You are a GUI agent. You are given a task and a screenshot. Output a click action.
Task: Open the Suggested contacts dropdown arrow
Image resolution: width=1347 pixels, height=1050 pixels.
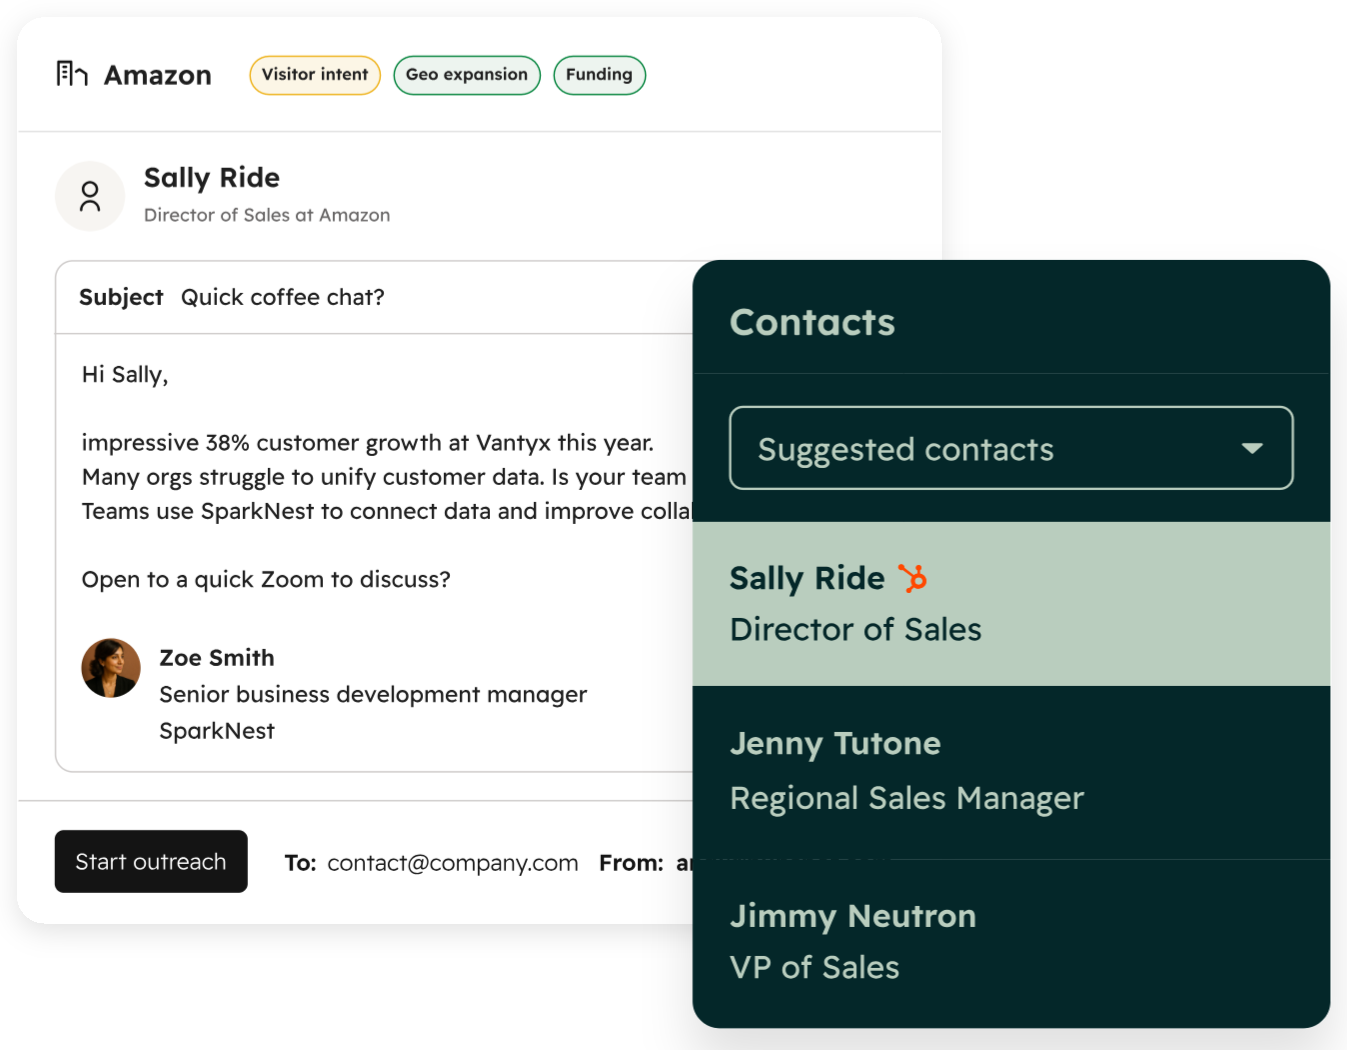point(1252,448)
